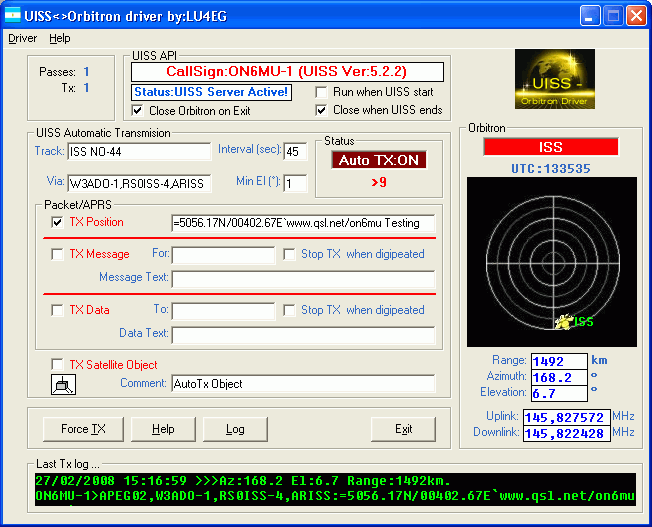Click the Tx count value
652x527 pixels.
click(x=86, y=87)
